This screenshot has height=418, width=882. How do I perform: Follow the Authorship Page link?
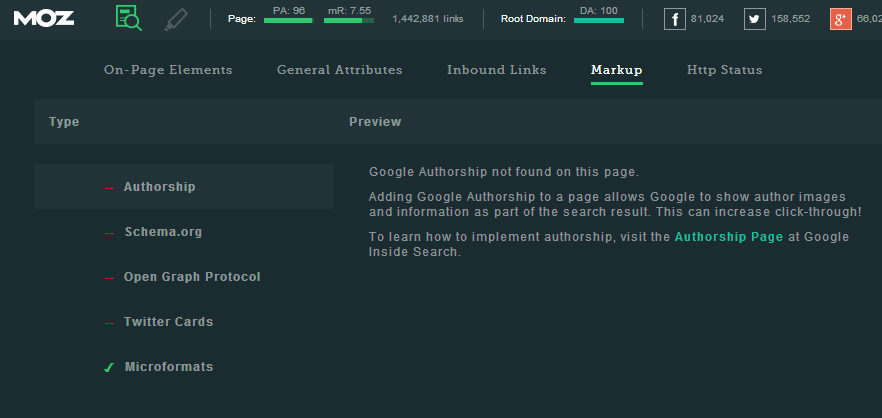(729, 237)
